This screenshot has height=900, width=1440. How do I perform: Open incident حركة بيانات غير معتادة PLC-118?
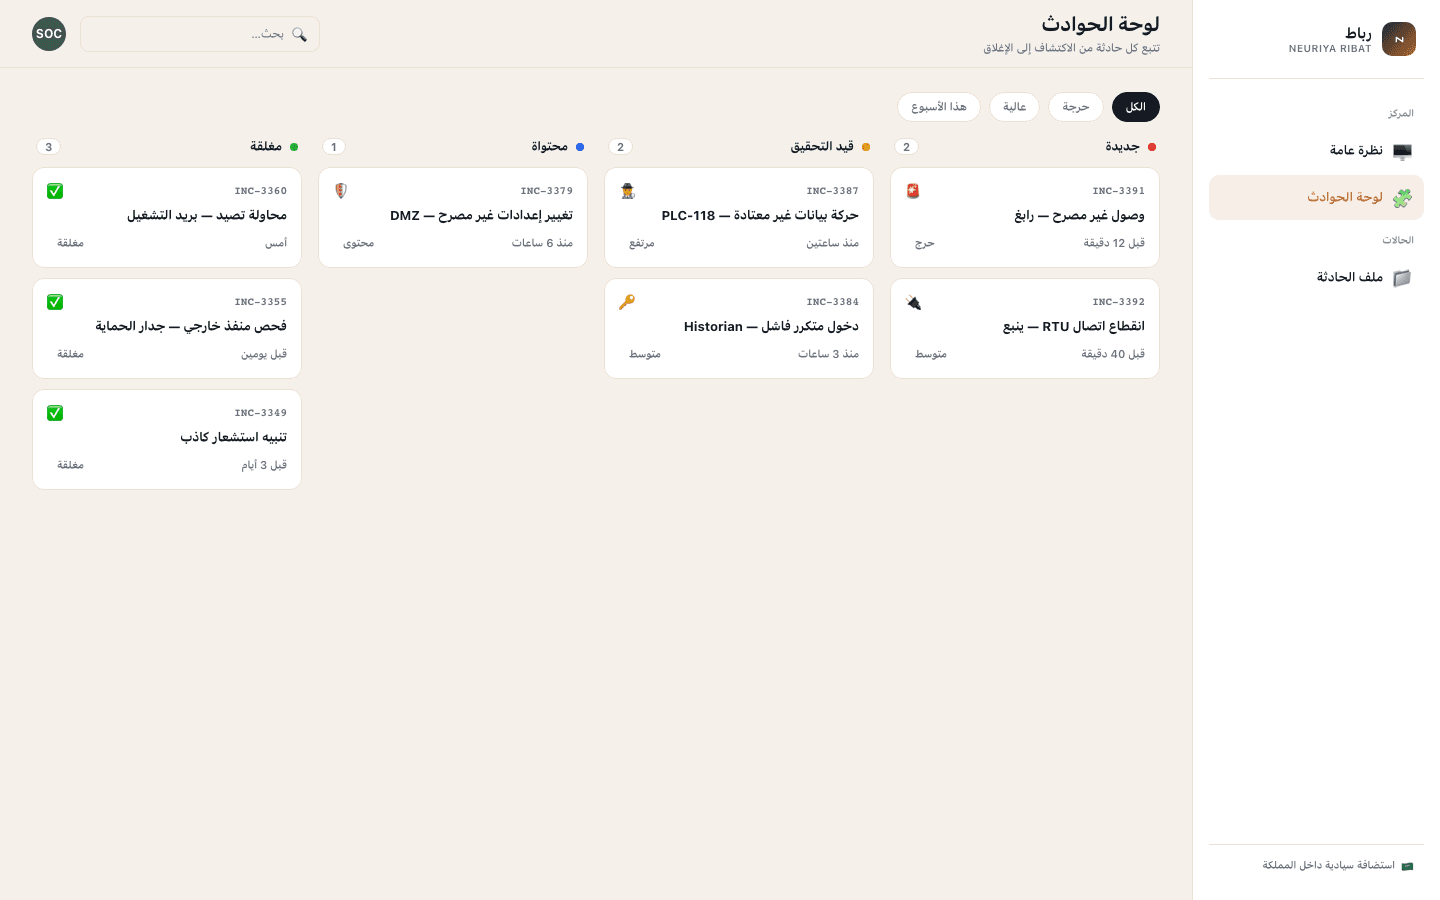click(x=739, y=218)
